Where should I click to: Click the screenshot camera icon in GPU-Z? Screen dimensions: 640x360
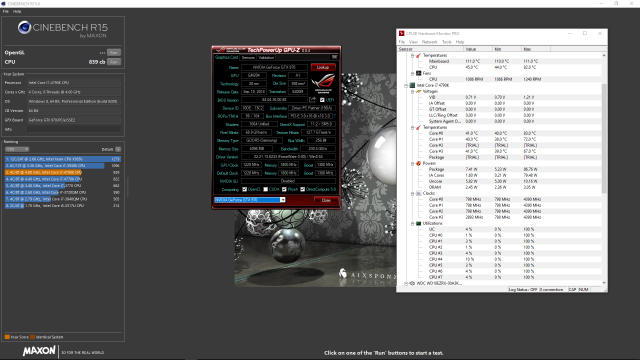click(x=334, y=57)
